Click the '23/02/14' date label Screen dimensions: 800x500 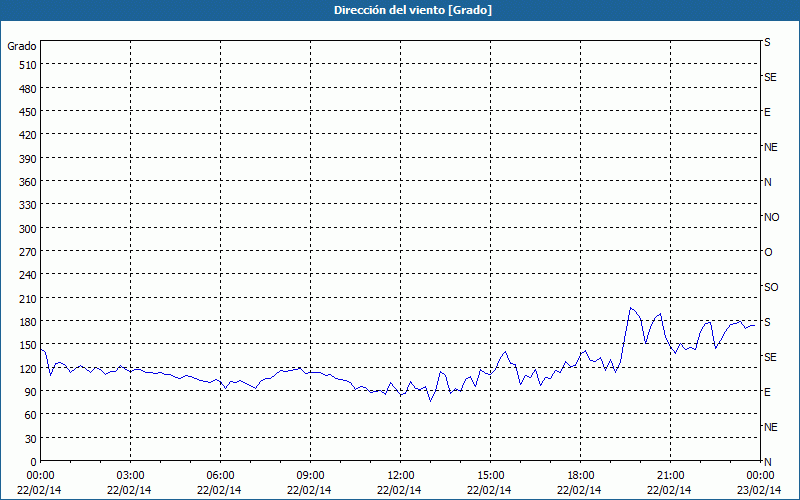[x=759, y=490]
